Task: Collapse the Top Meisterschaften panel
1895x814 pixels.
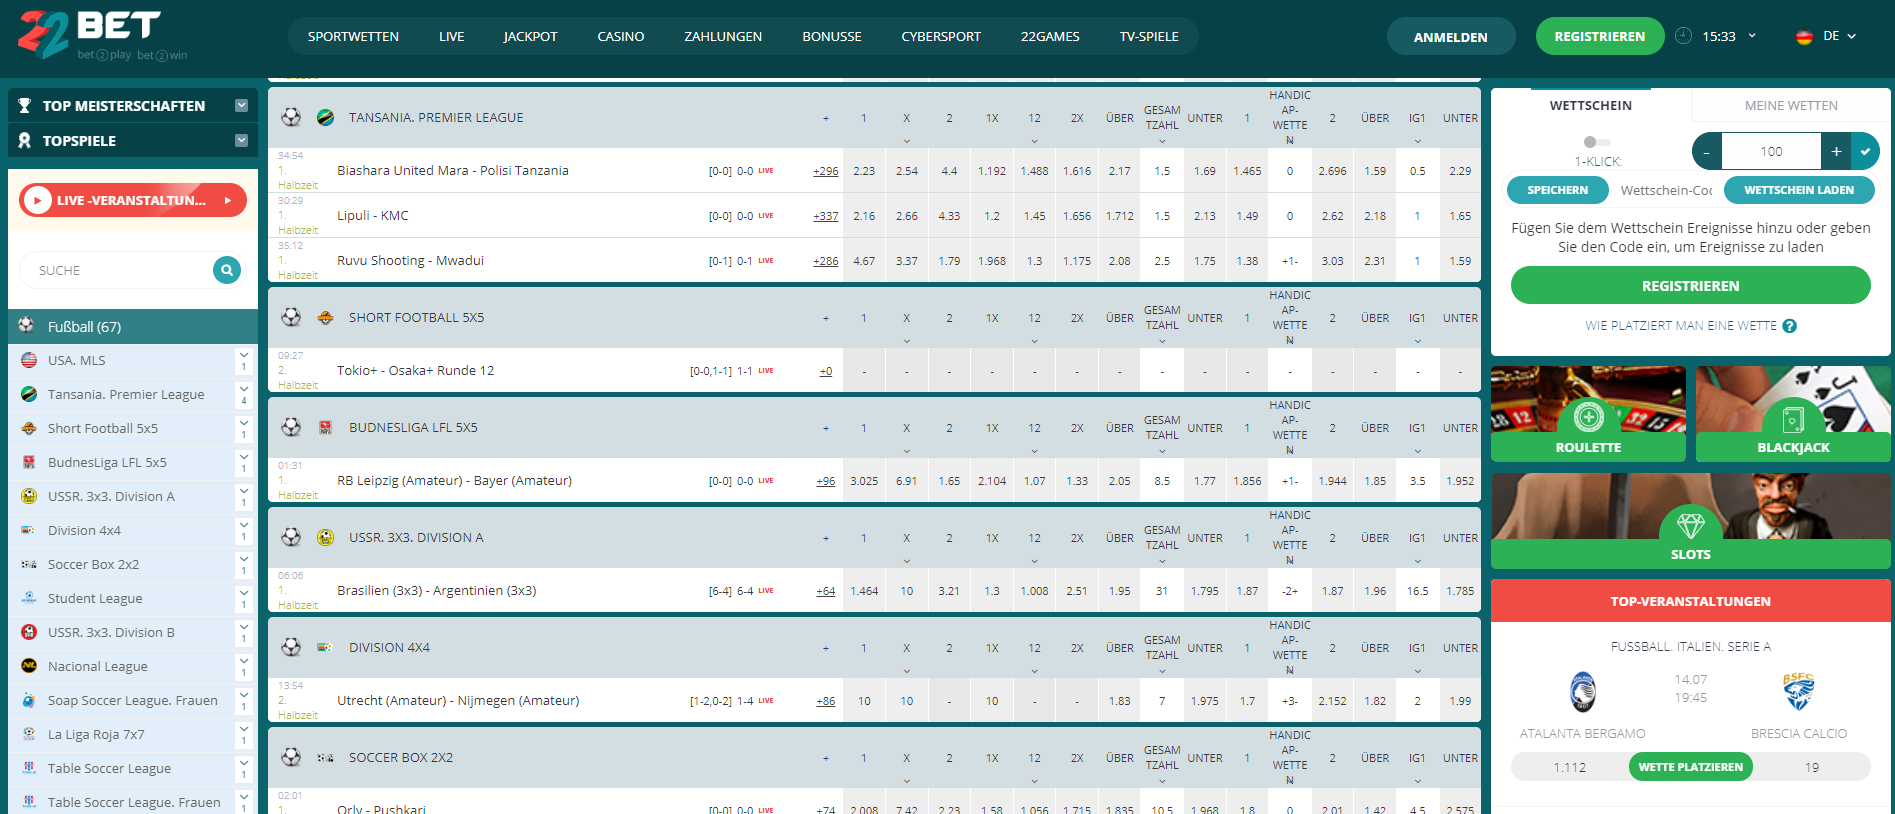Action: tap(241, 105)
